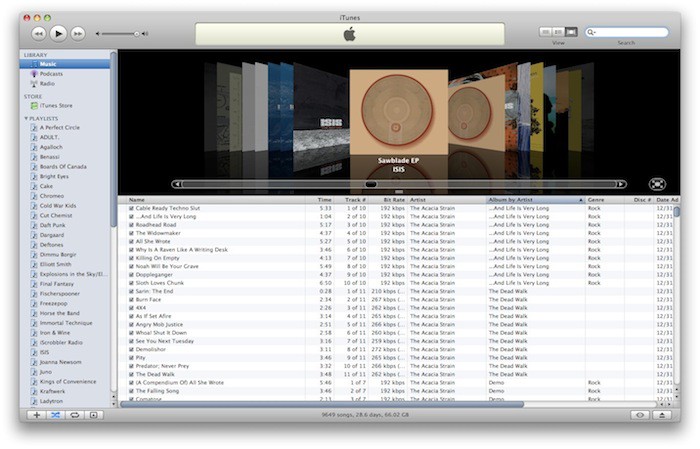Click the Cover Flow scrollbar thumb
700x449 pixels.
tap(371, 184)
